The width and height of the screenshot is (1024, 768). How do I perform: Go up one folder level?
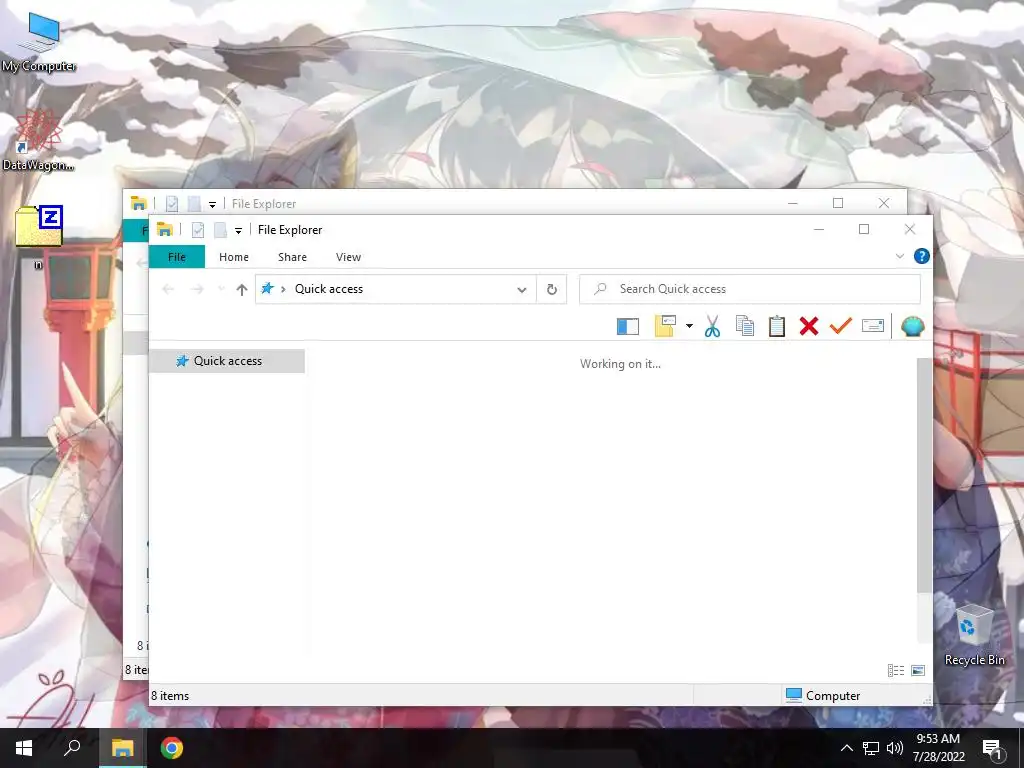242,289
